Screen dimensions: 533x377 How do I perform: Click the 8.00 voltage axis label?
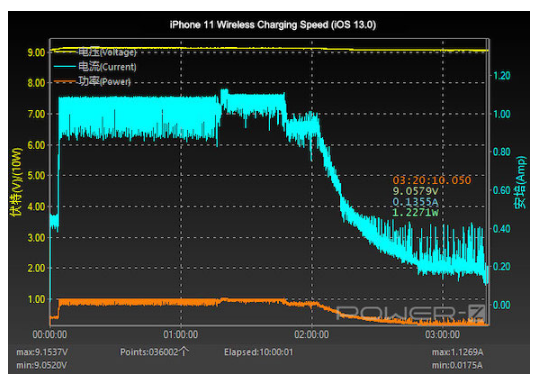(36, 83)
